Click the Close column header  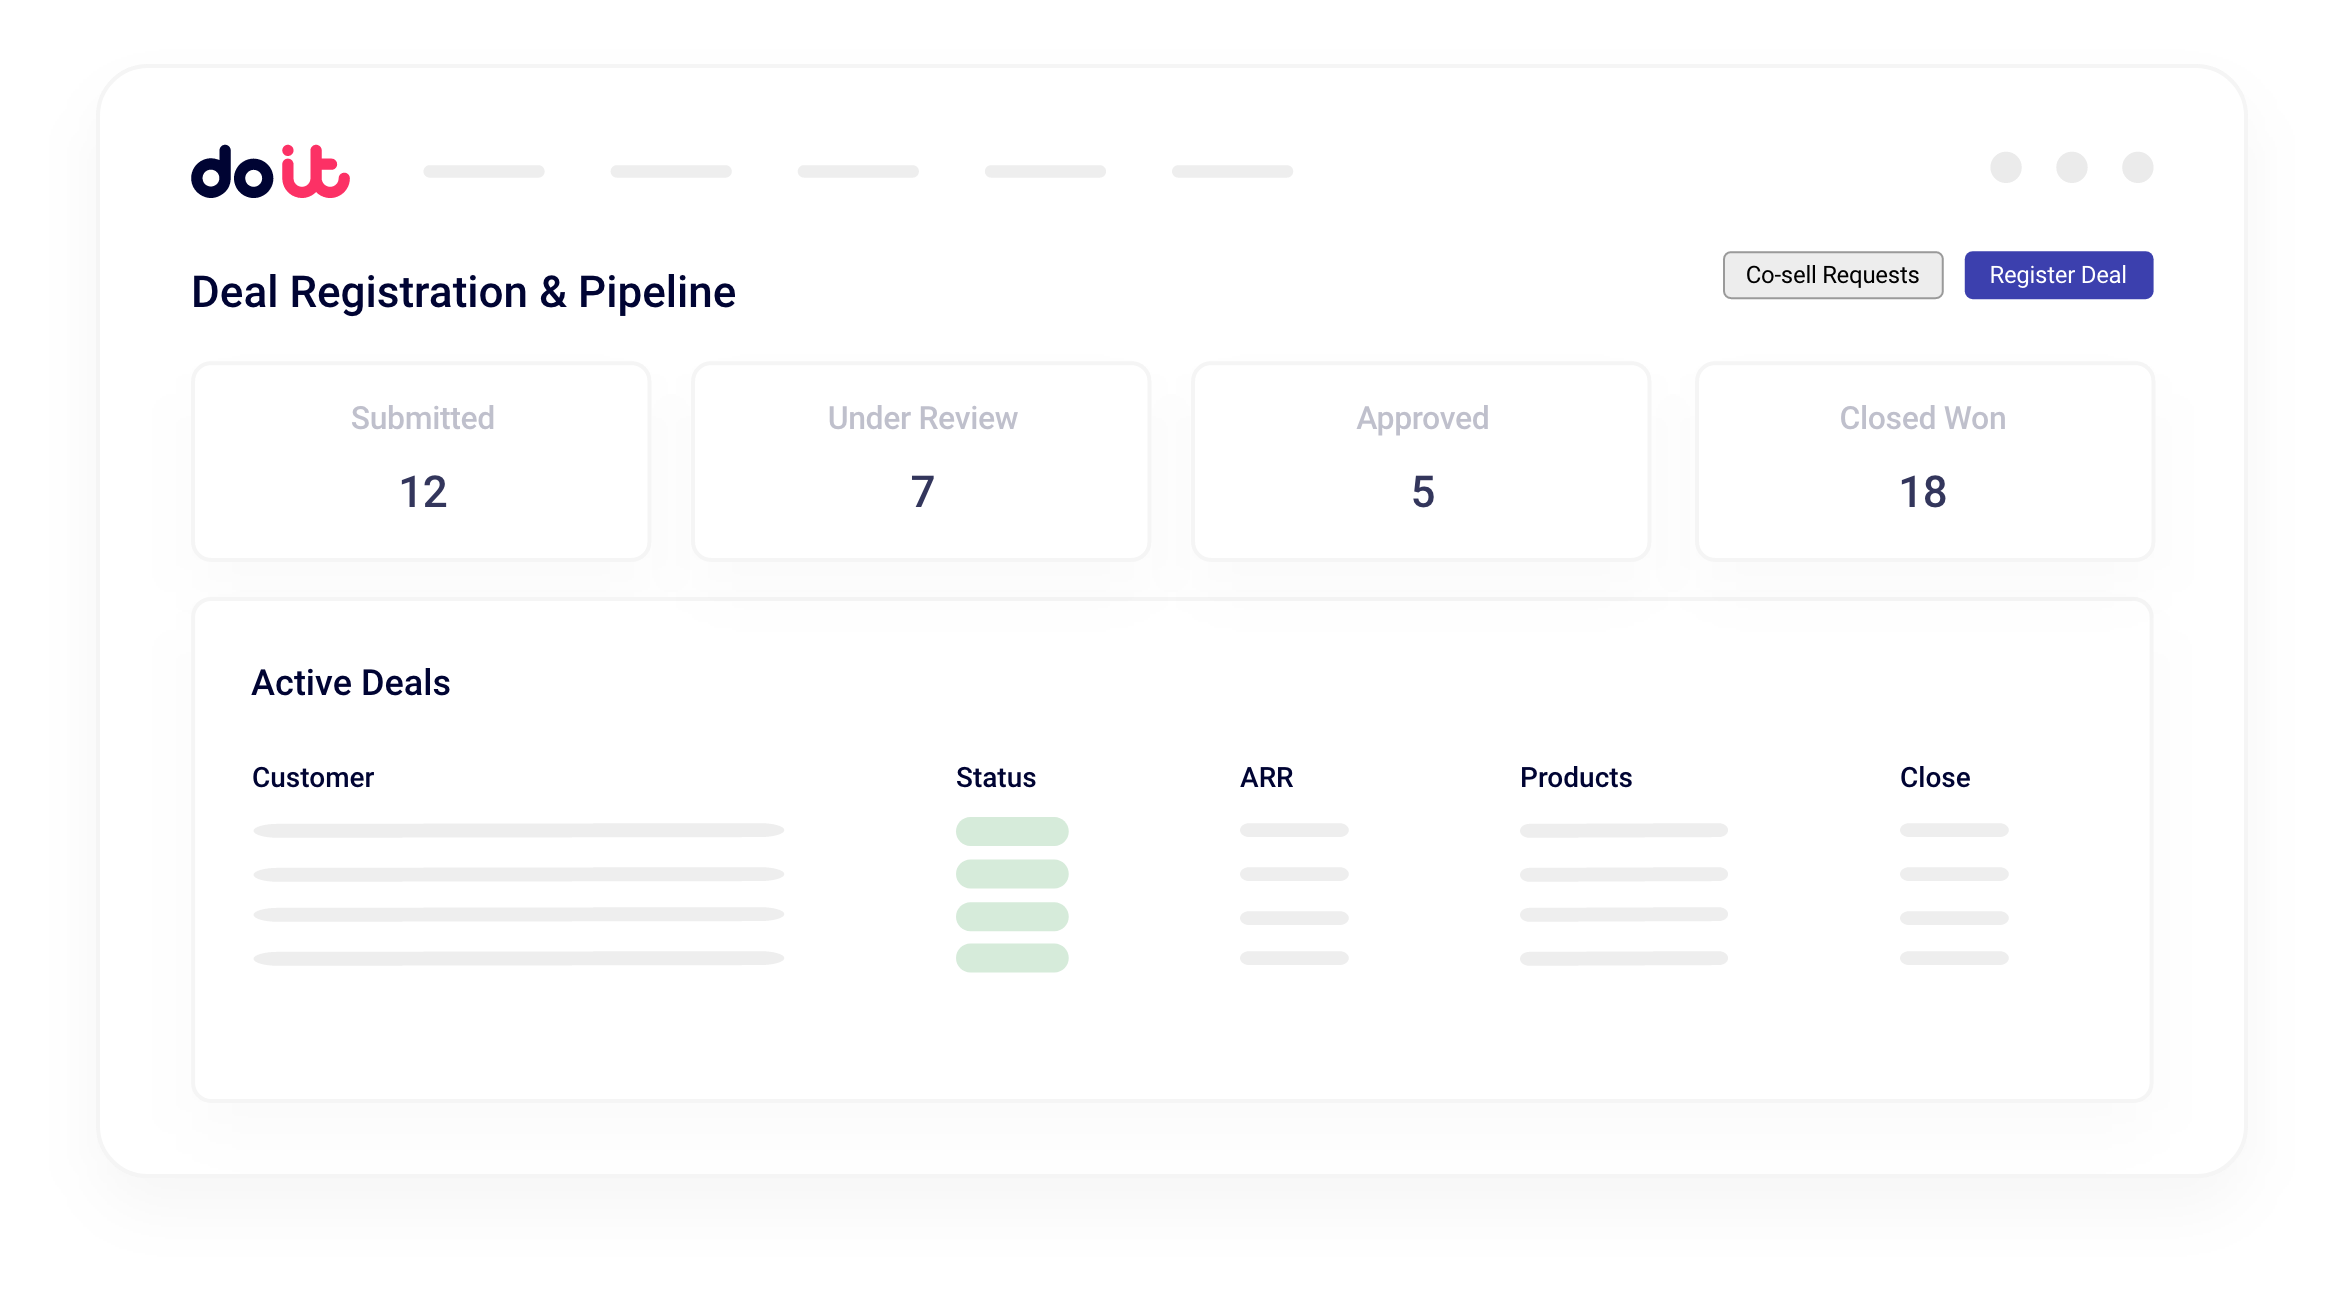click(1934, 777)
